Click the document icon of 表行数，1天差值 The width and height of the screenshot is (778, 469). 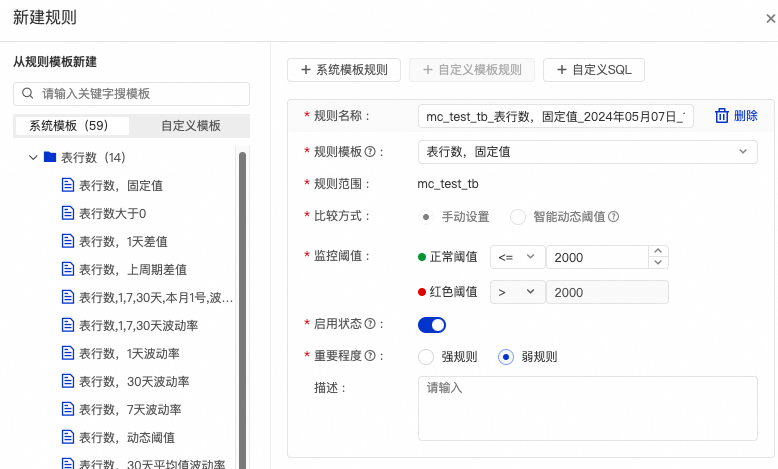pyautogui.click(x=67, y=241)
